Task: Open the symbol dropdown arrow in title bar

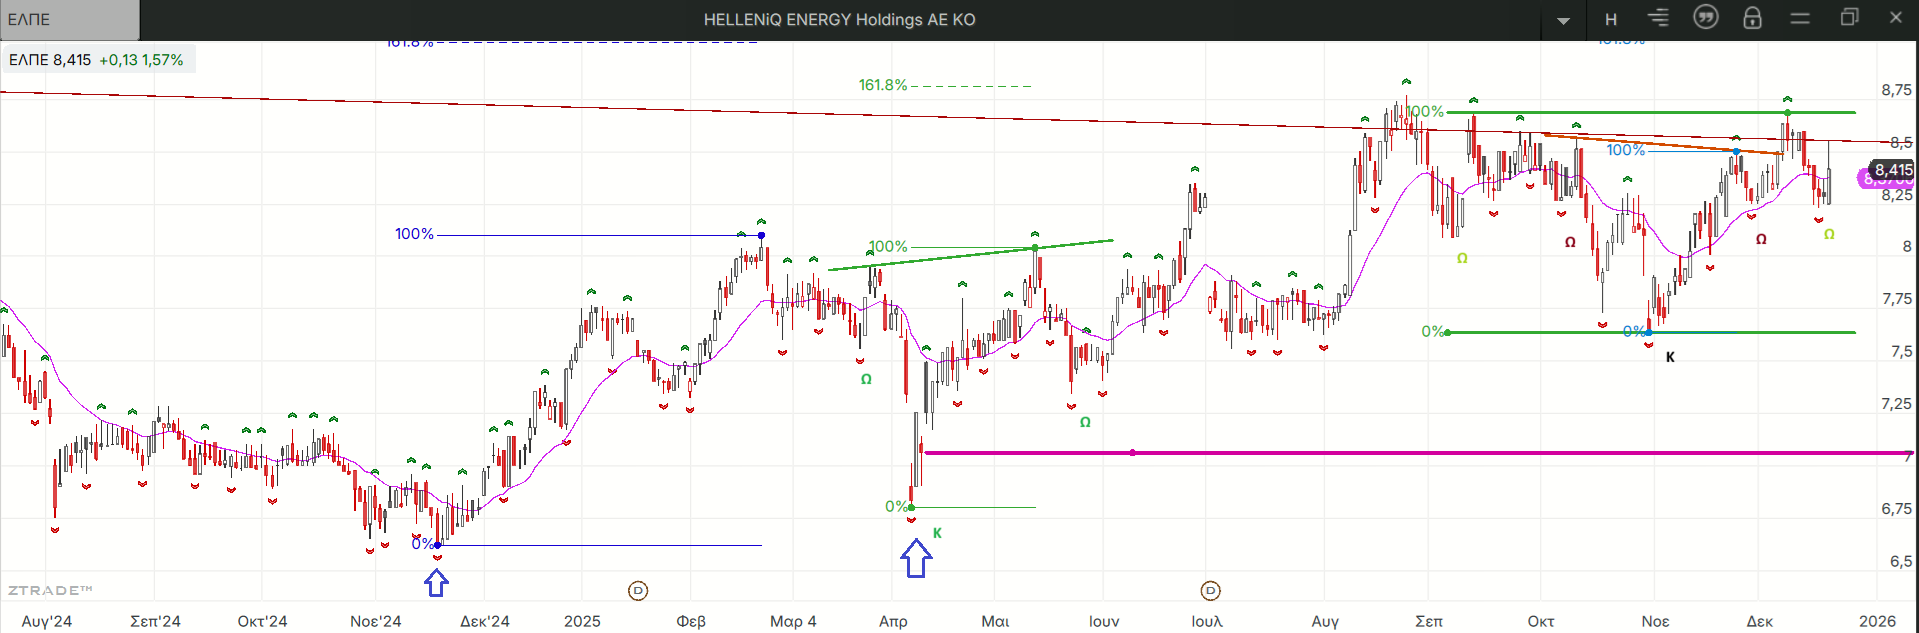Action: point(1563,20)
